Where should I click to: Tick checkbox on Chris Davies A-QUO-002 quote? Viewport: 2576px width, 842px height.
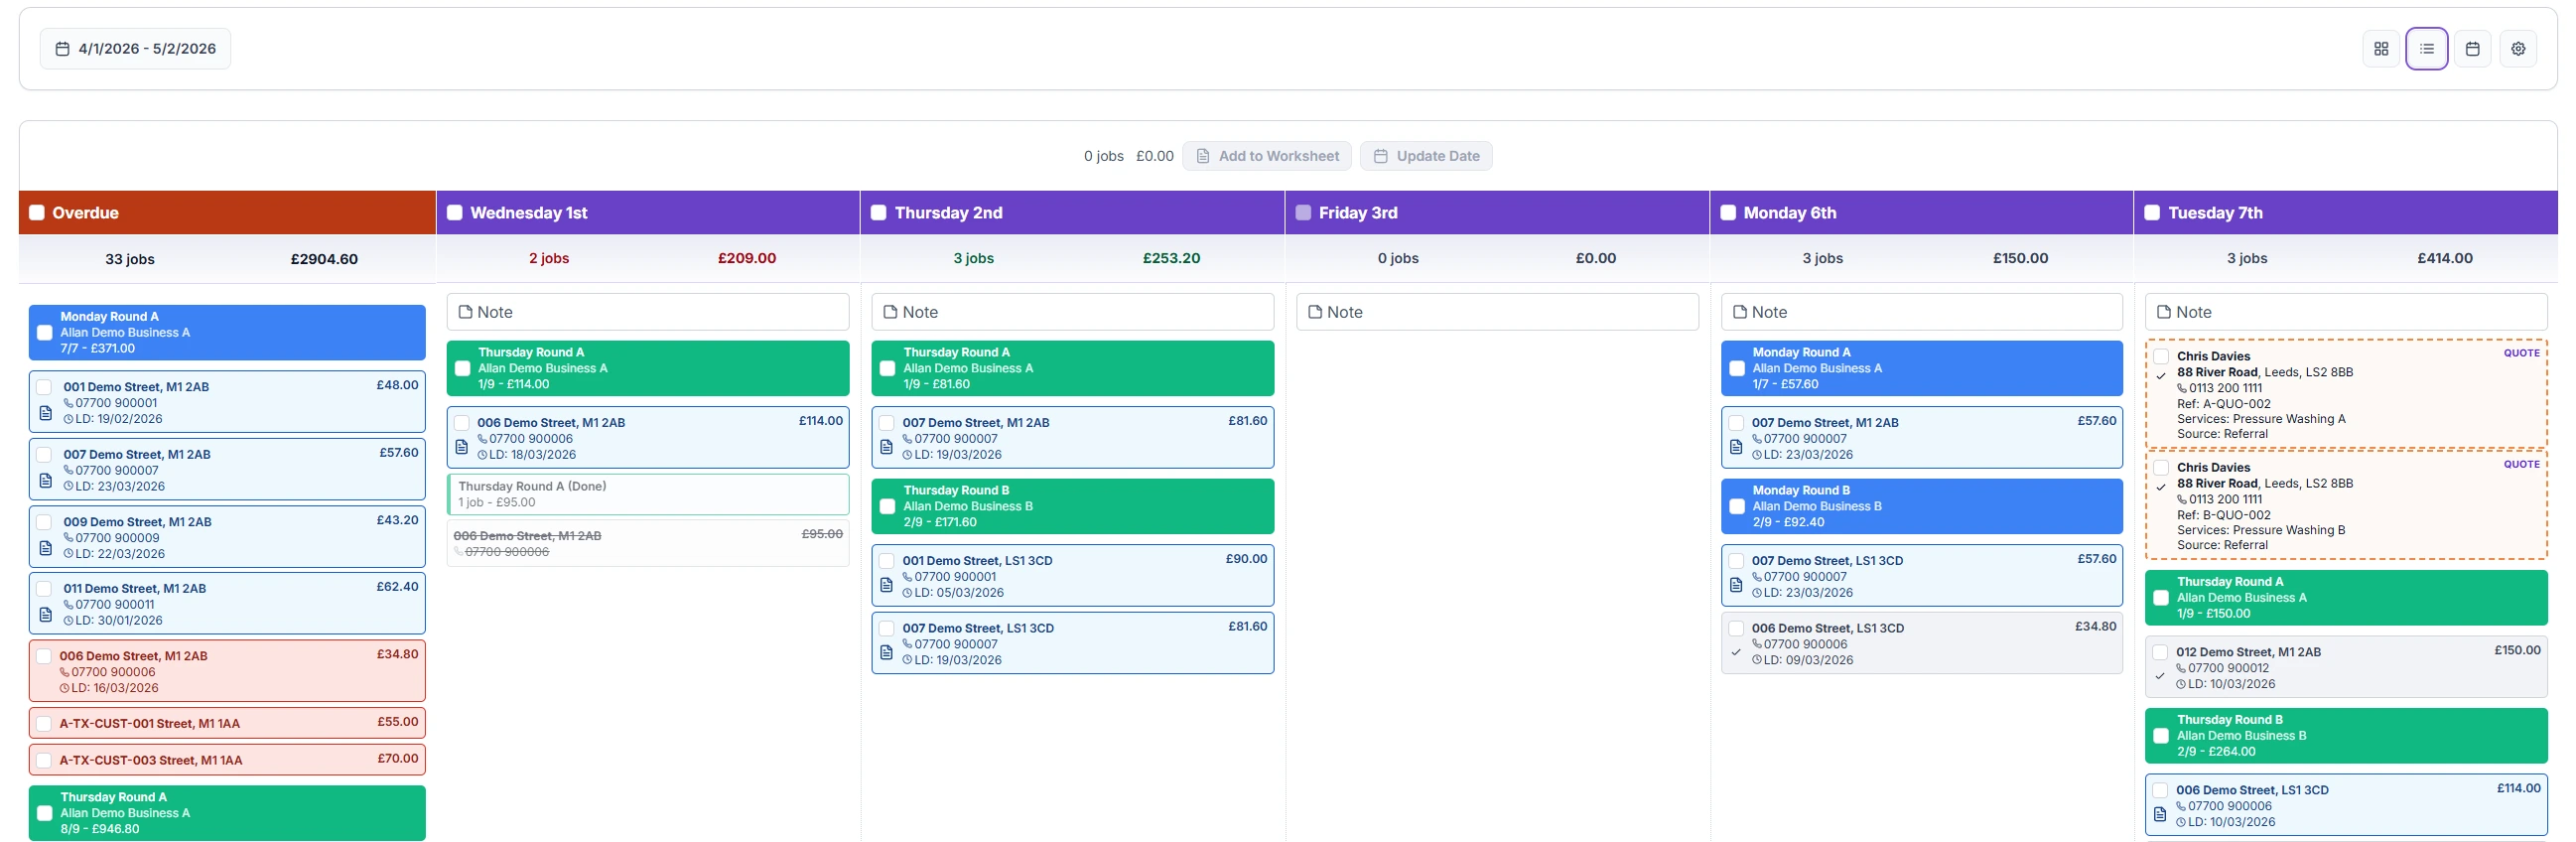point(2161,357)
